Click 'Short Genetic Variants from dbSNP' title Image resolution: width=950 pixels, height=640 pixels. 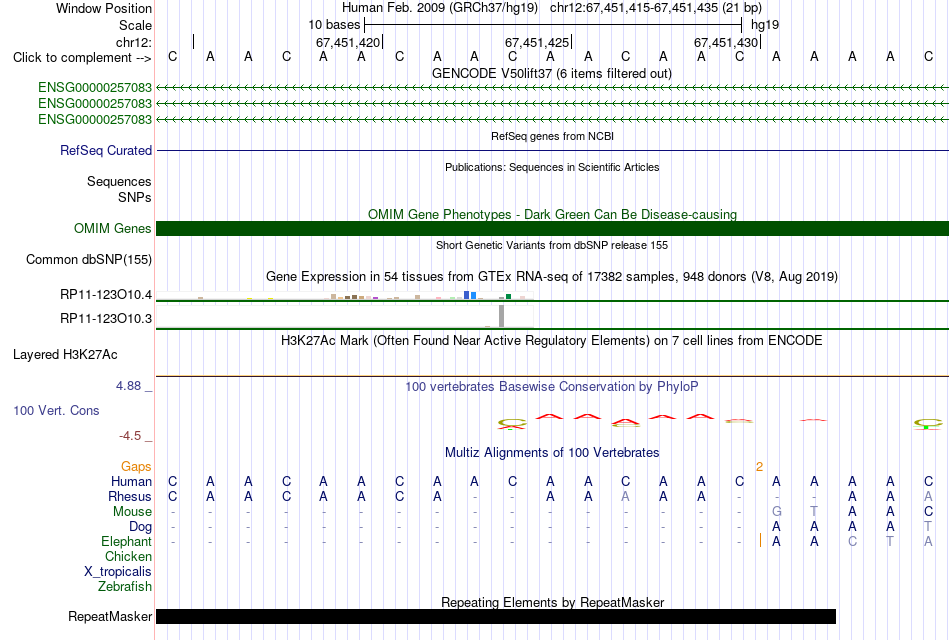[x=552, y=245]
